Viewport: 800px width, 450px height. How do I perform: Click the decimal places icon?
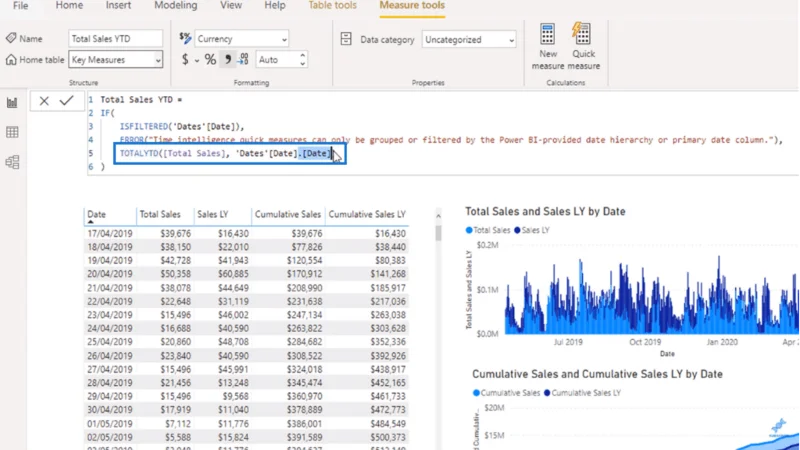[x=244, y=60]
